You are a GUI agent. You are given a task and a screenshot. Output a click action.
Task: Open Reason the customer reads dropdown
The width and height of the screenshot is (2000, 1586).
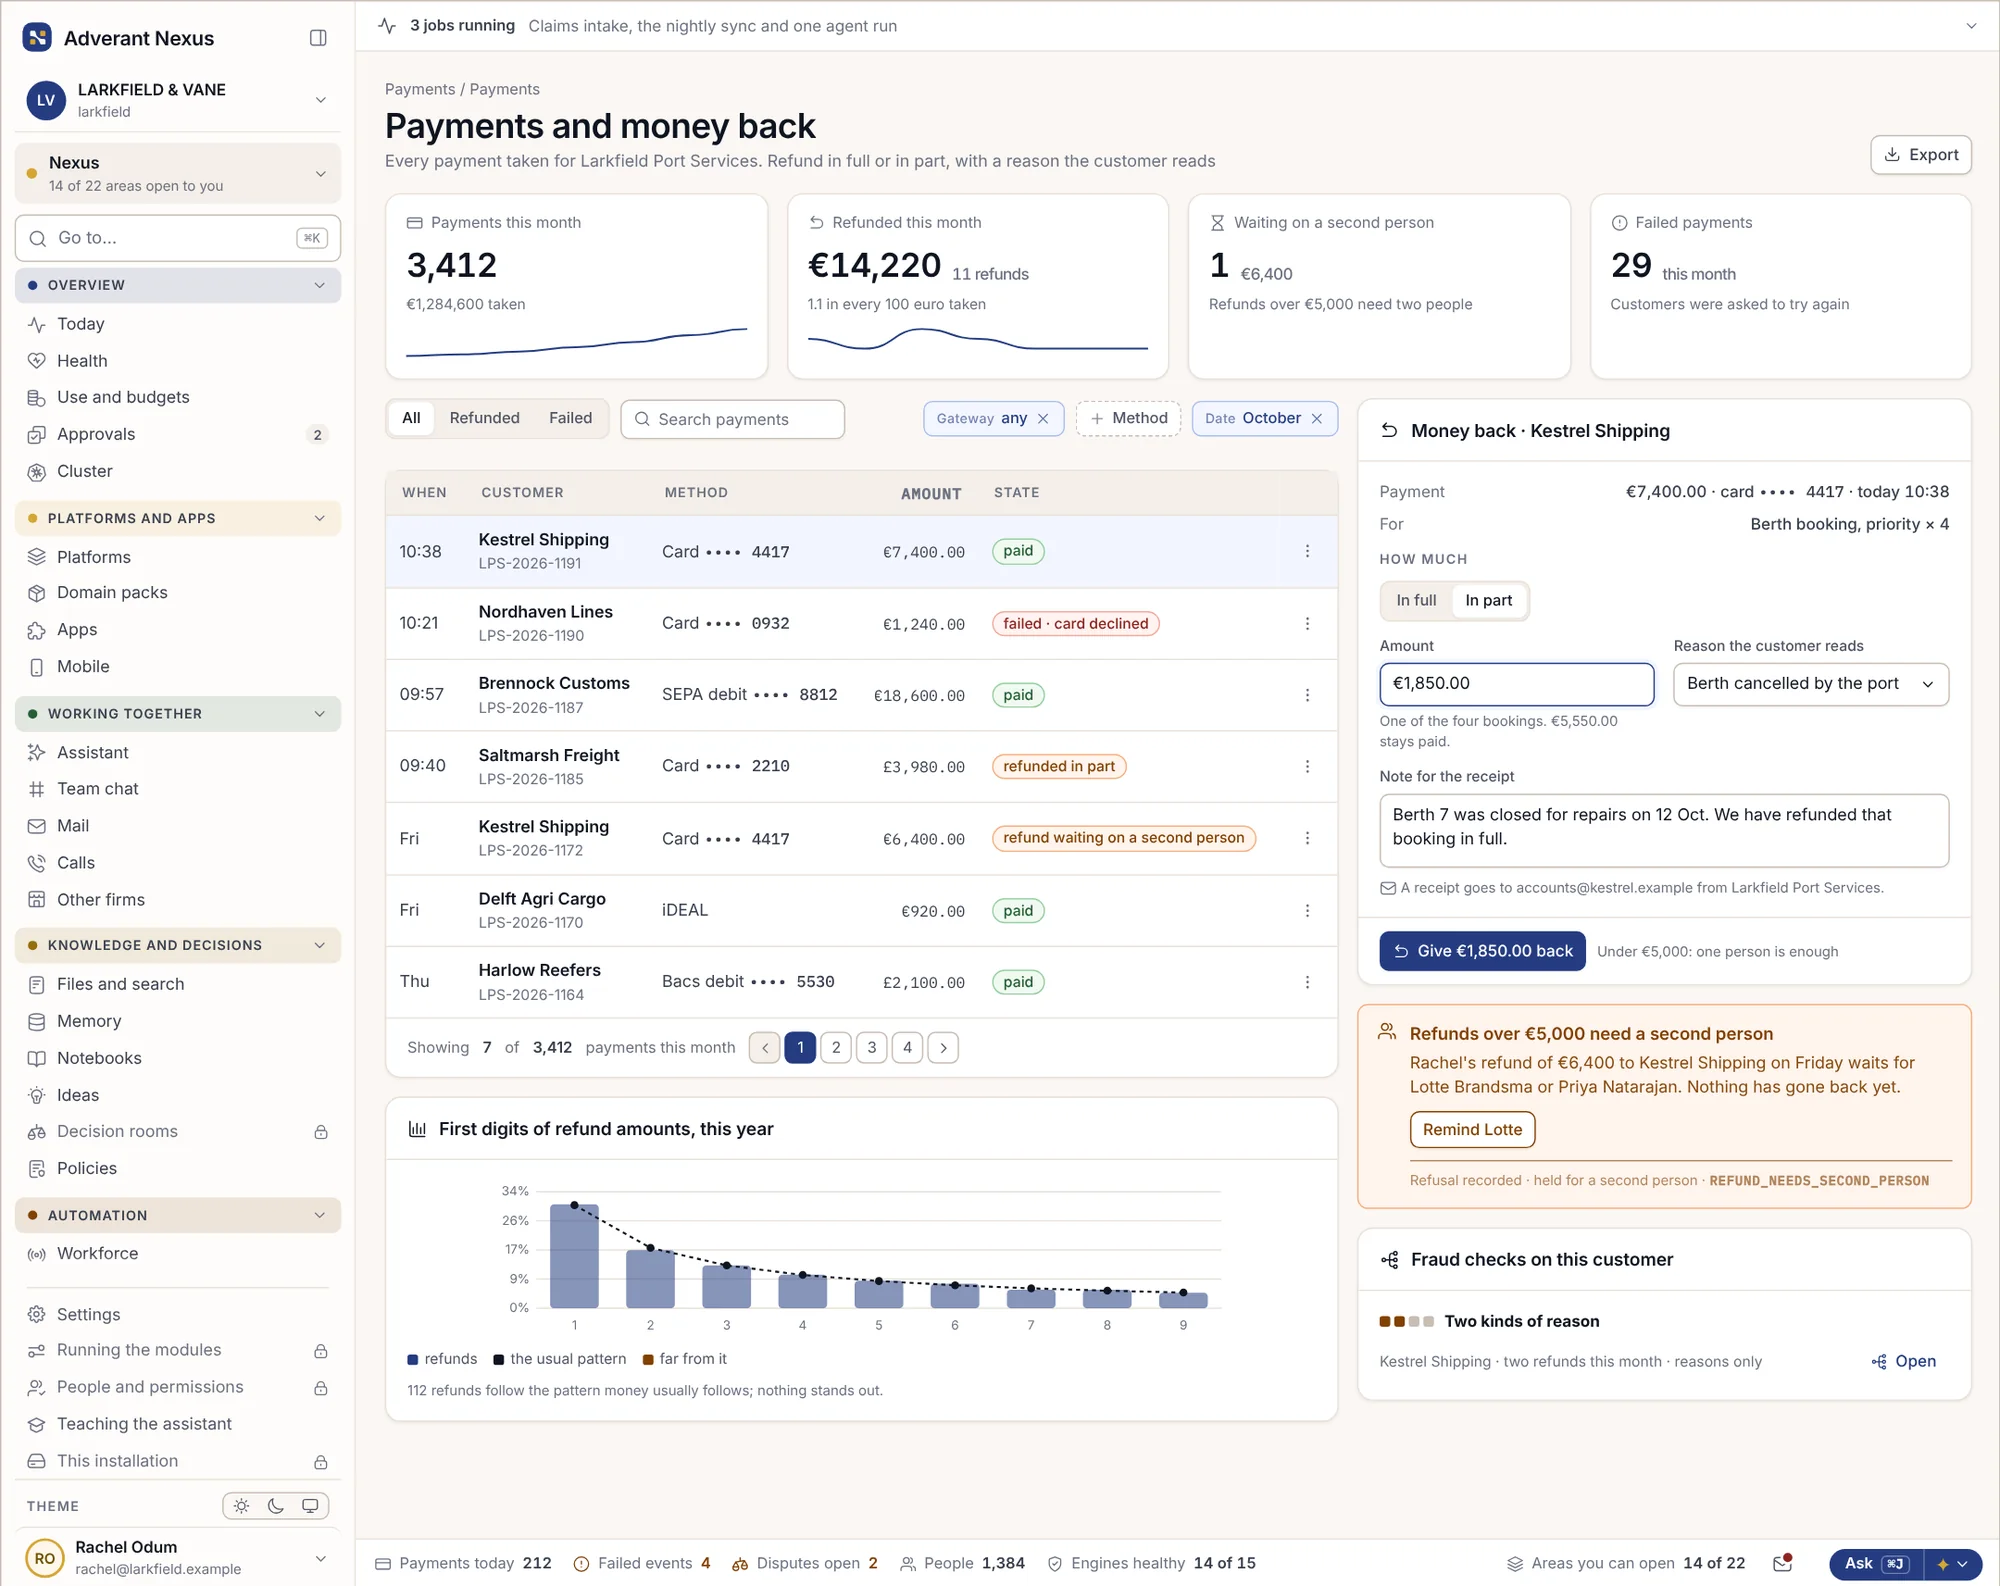click(1811, 685)
